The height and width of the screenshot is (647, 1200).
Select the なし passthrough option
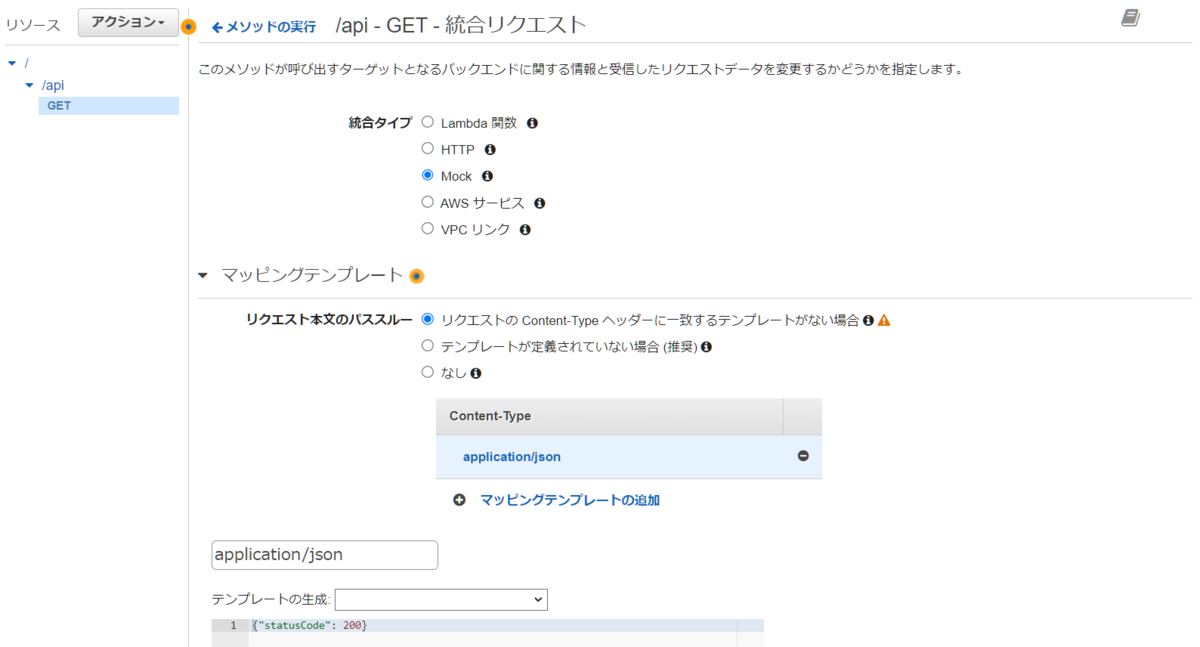[428, 371]
